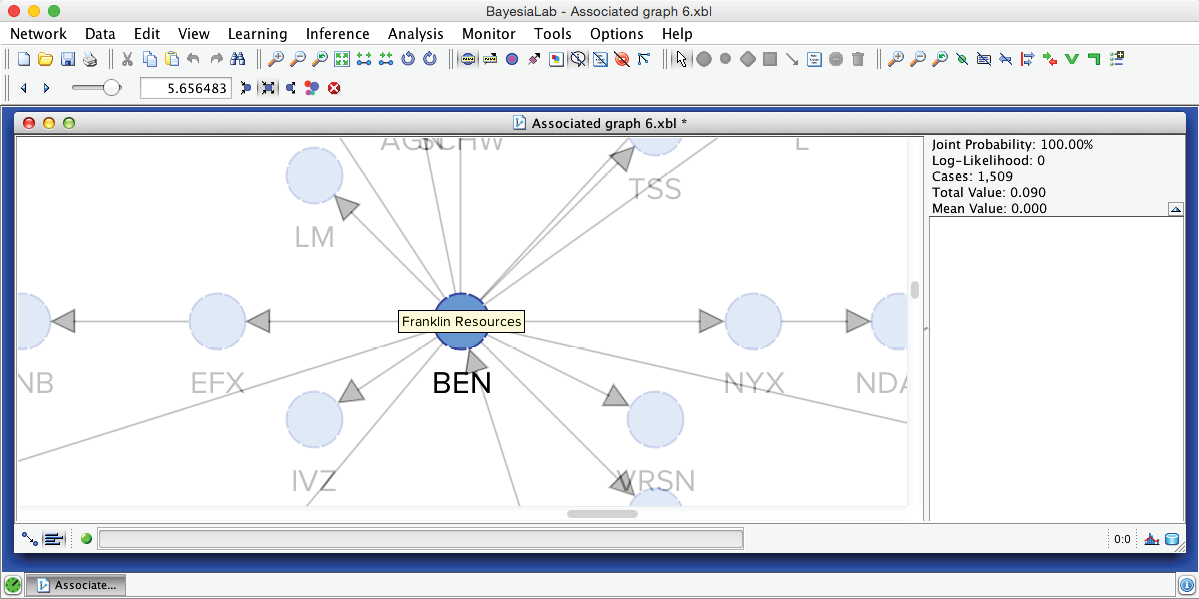Open the Learning menu
The width and height of the screenshot is (1199, 599).
click(257, 34)
